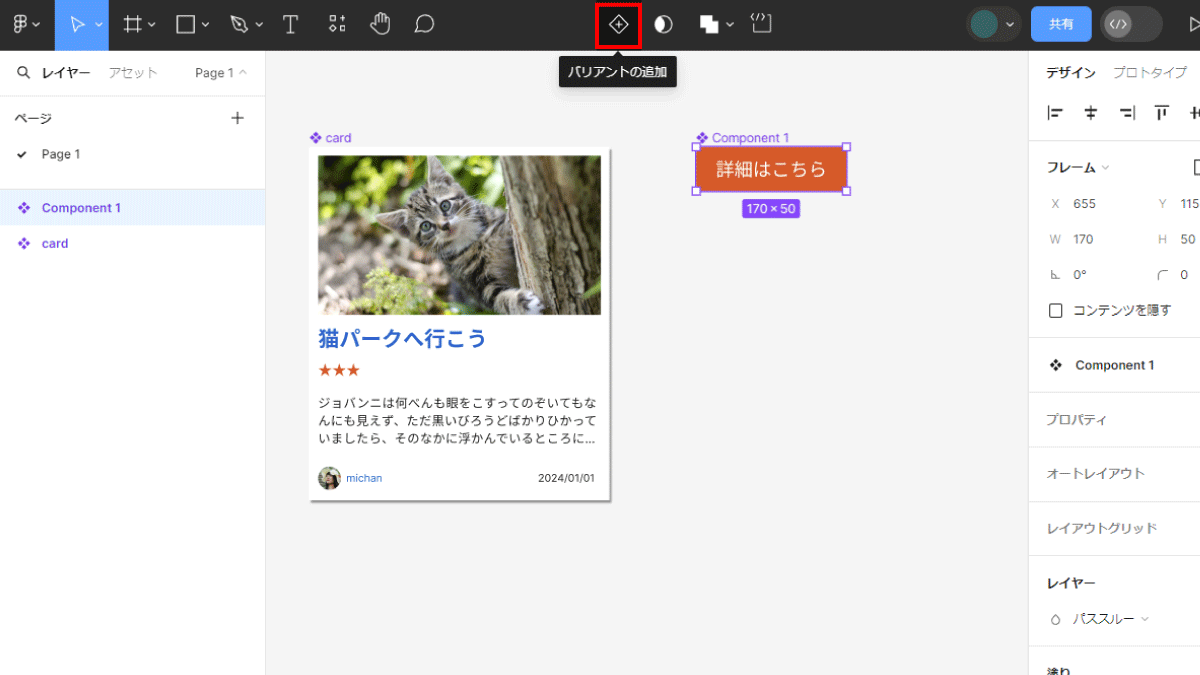Image resolution: width=1200 pixels, height=675 pixels.
Task: Switch to the プロトタイプ tab
Action: click(1150, 73)
